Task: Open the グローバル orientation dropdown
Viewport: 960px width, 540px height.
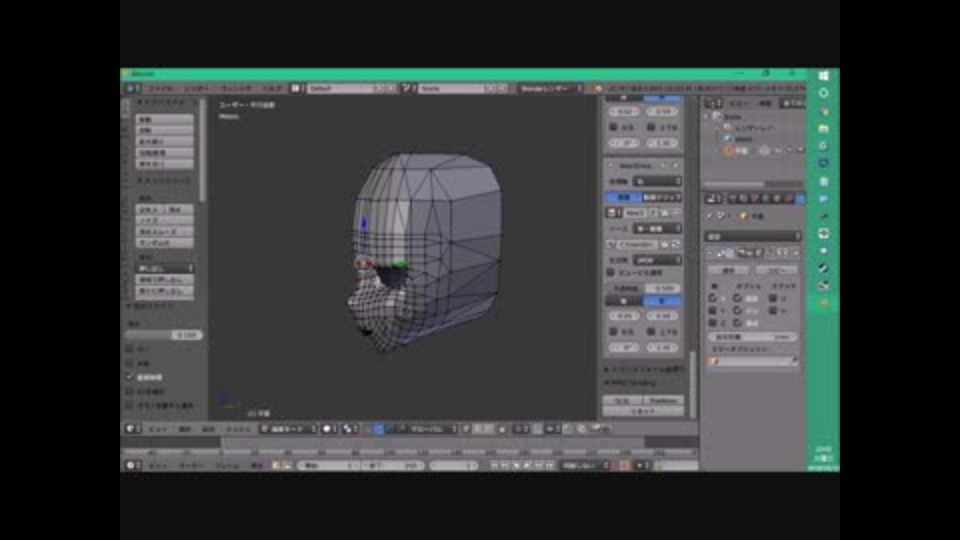Action: 434,429
